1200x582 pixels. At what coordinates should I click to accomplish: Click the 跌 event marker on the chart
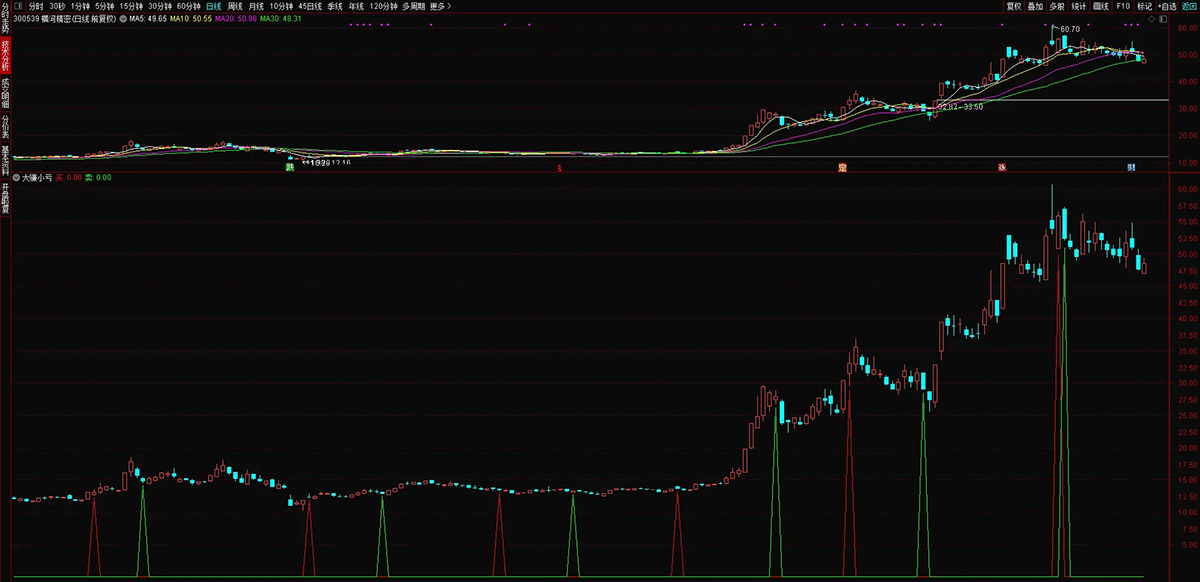(290, 167)
